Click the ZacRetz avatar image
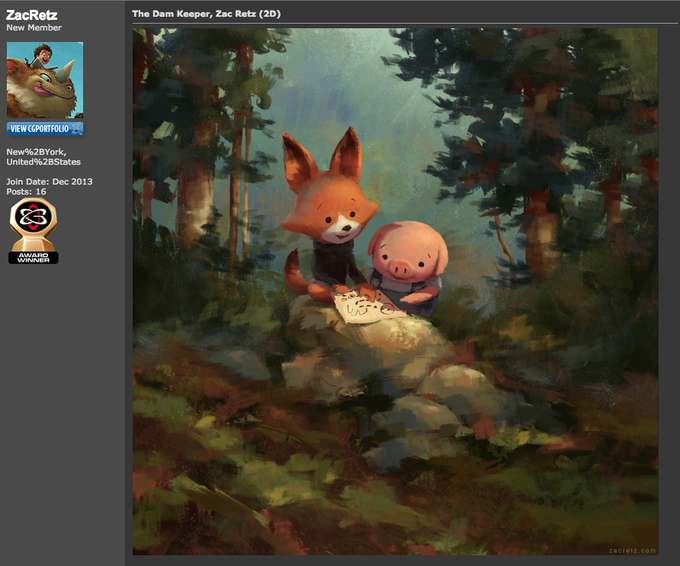680x566 pixels. pos(45,80)
